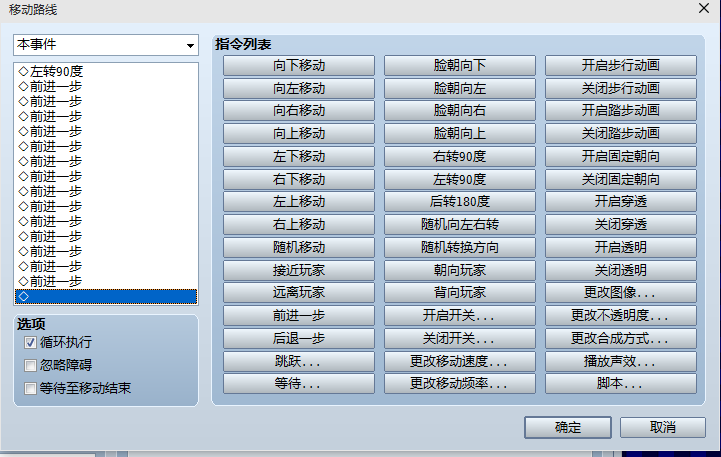Screen dimensions: 721x457
Task: Cancel with the 取消 button
Action: pyautogui.click(x=663, y=428)
